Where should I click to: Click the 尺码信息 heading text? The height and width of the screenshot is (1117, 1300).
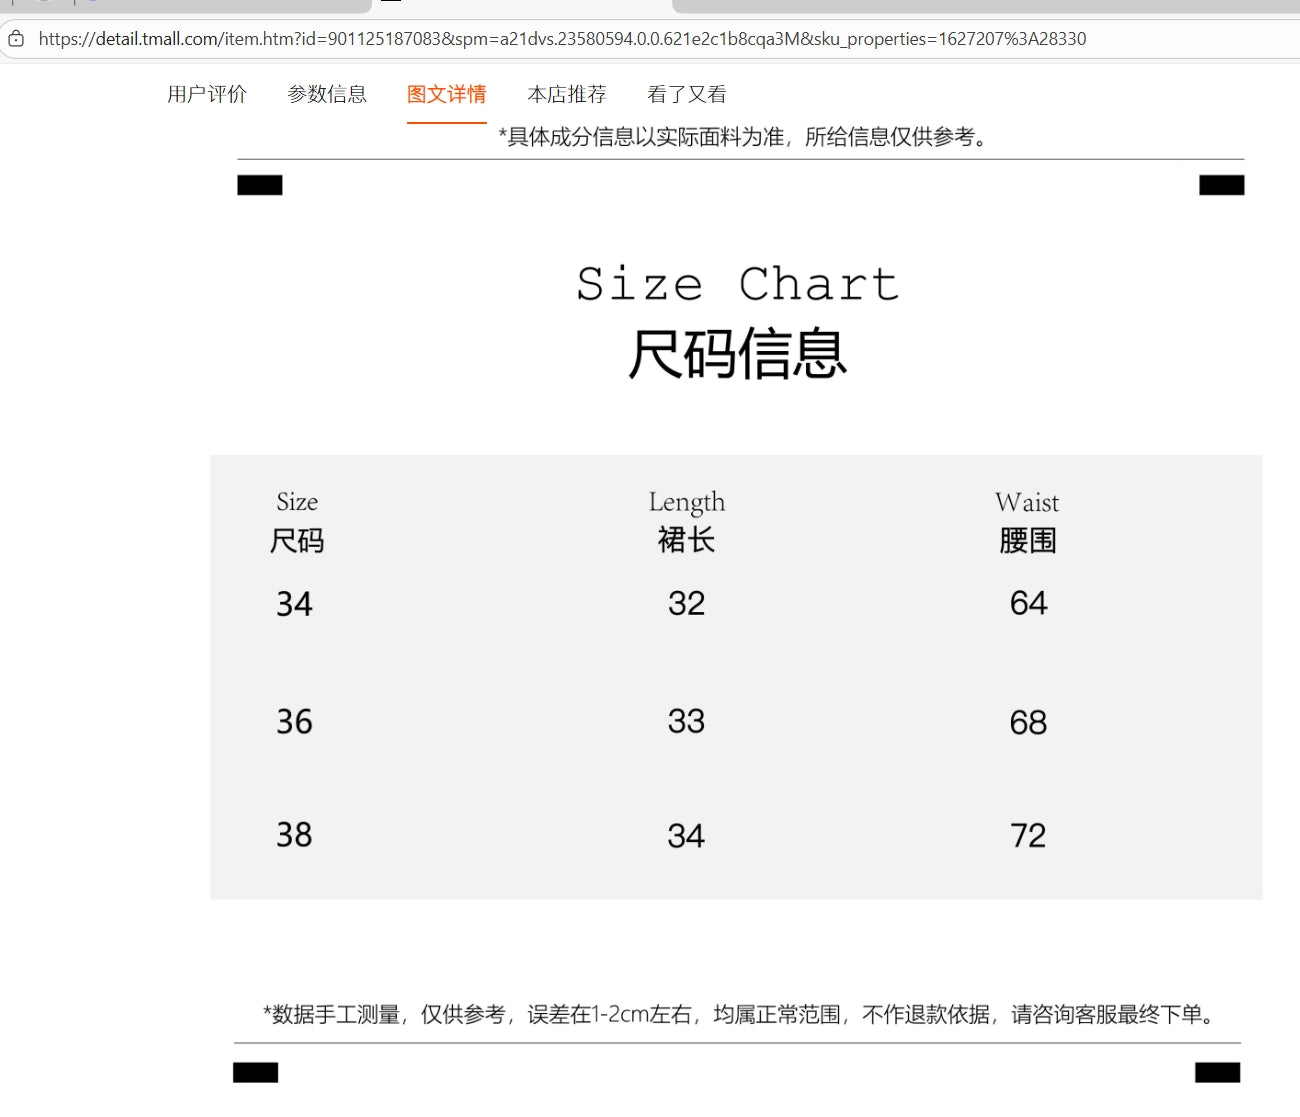[x=738, y=354]
